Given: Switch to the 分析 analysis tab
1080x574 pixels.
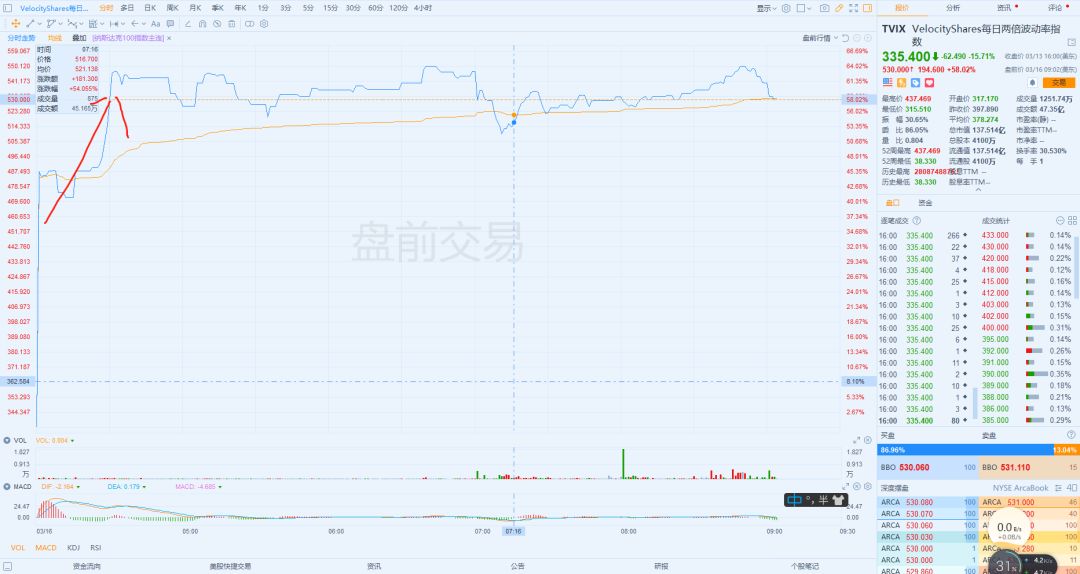Looking at the screenshot, I should (953, 8).
